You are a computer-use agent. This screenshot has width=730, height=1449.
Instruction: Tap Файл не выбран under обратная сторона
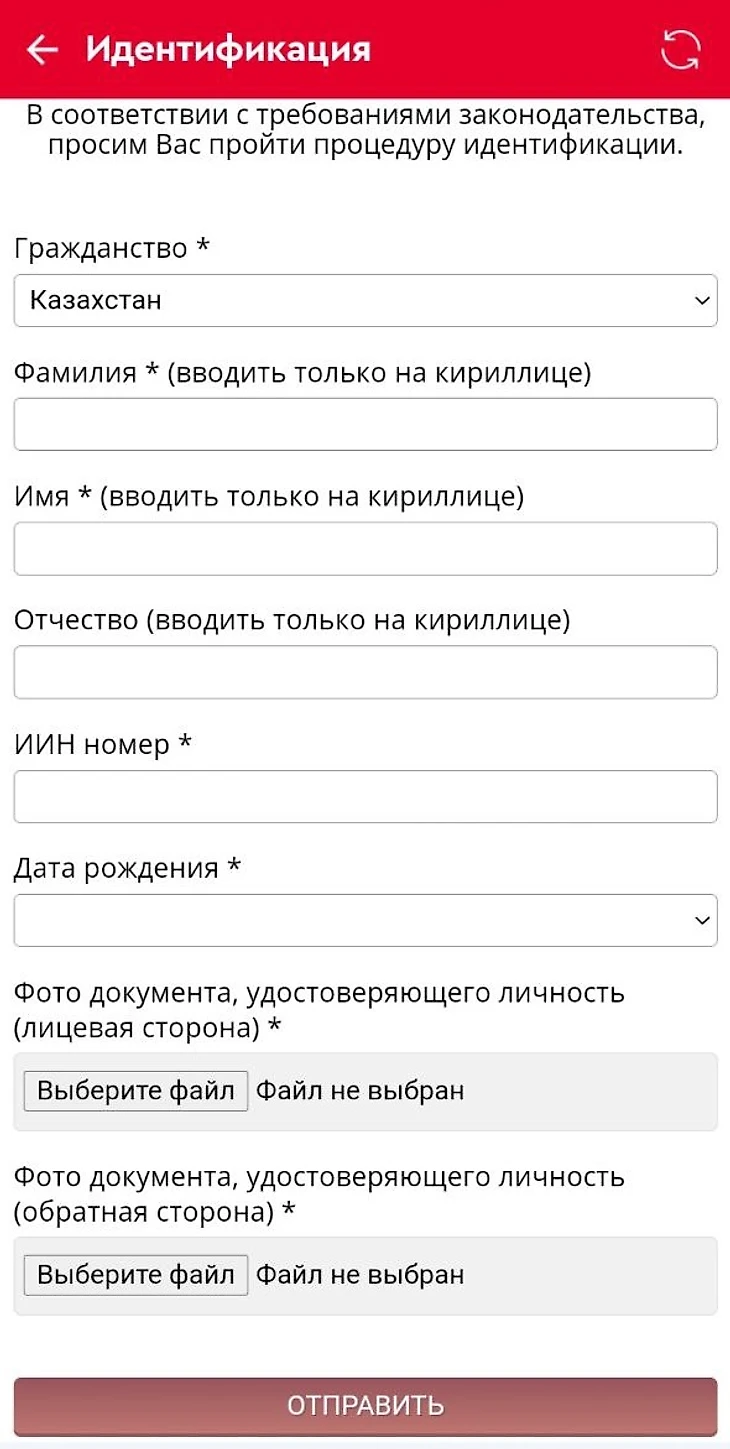(x=360, y=1275)
